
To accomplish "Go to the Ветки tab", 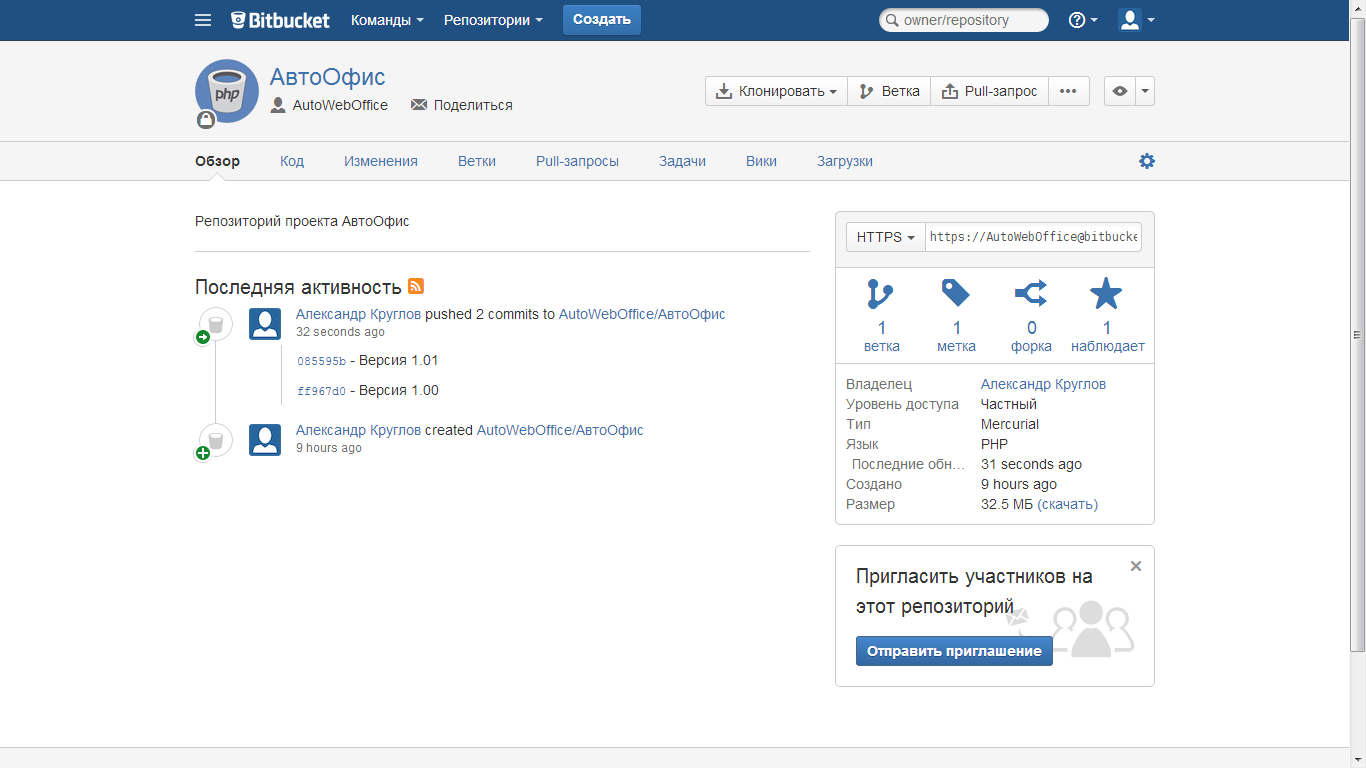I will pyautogui.click(x=477, y=161).
